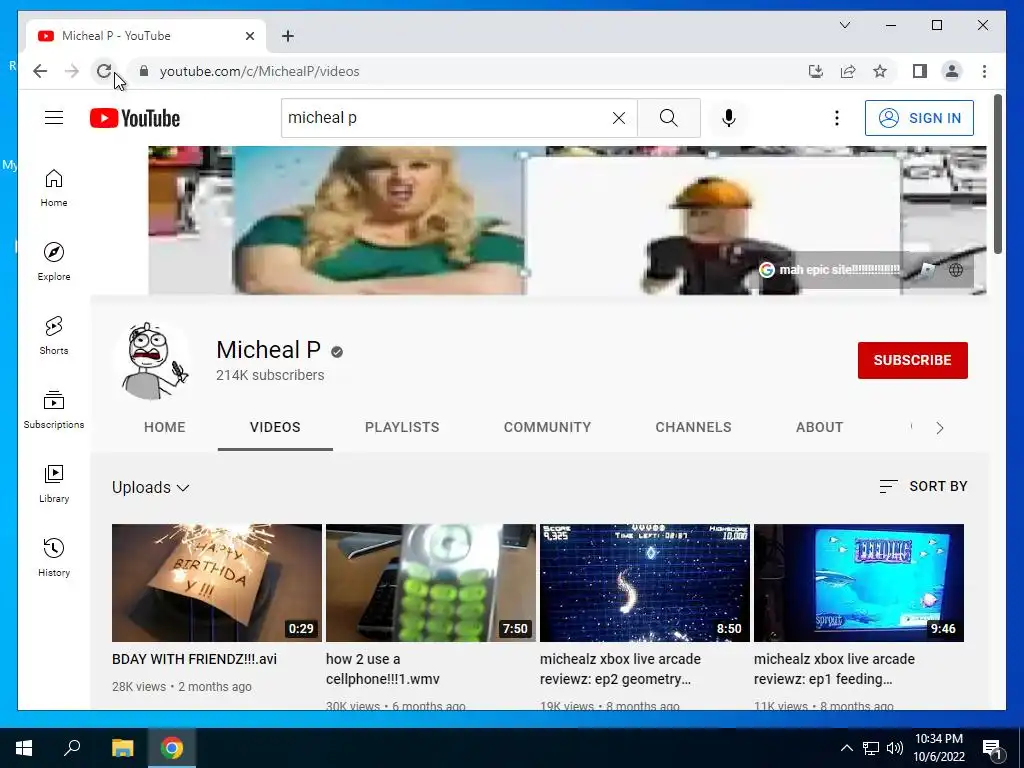Viewport: 1024px width, 768px height.
Task: Open File Explorer from the taskbar
Action: [122, 748]
